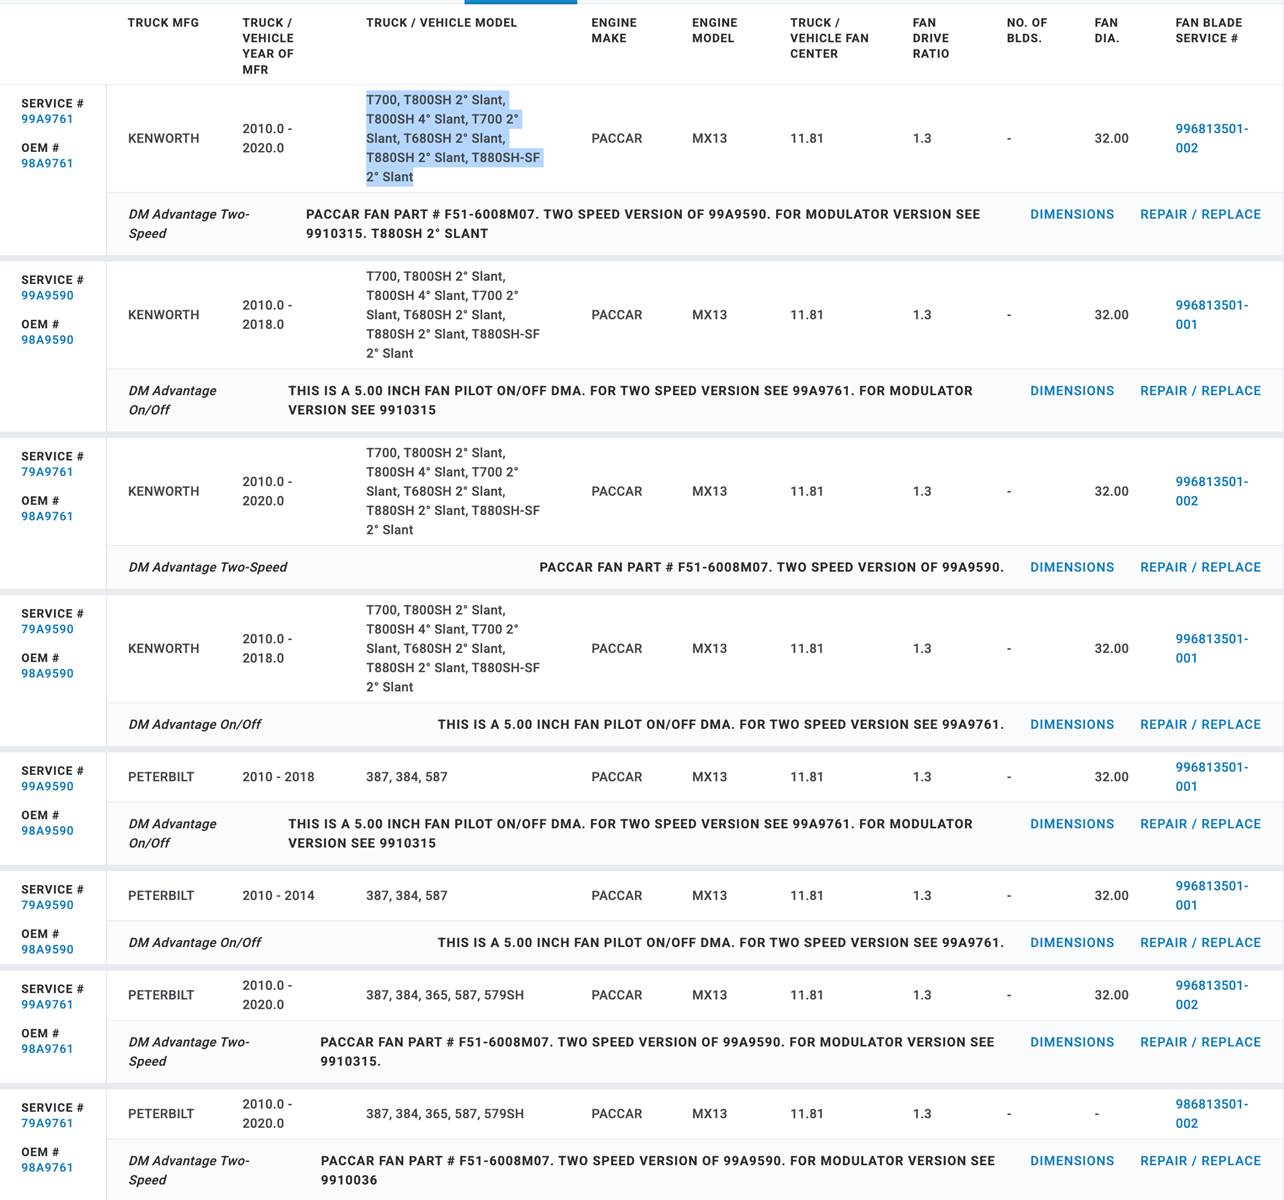Click the FAN BLADE SERVICE # column header
This screenshot has width=1284, height=1200.
1208,30
